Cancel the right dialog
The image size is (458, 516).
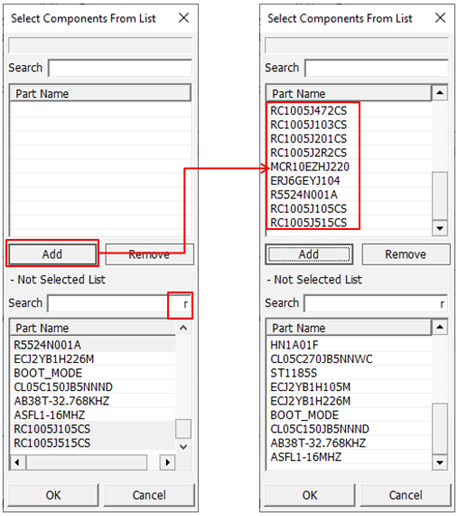[x=405, y=495]
